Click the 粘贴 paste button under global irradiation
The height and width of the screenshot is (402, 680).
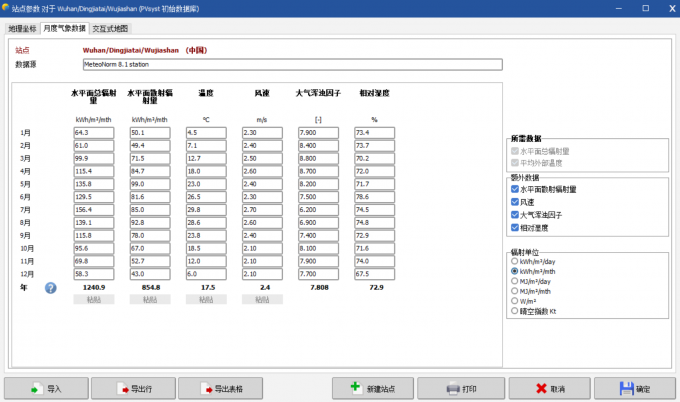[x=94, y=300]
